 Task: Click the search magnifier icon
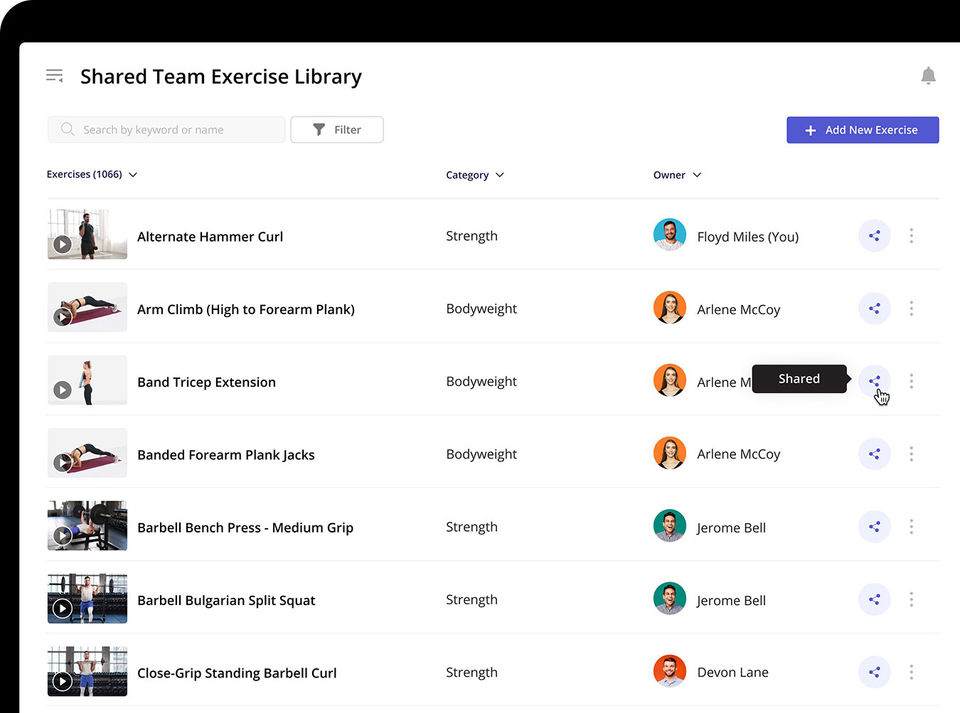point(67,129)
